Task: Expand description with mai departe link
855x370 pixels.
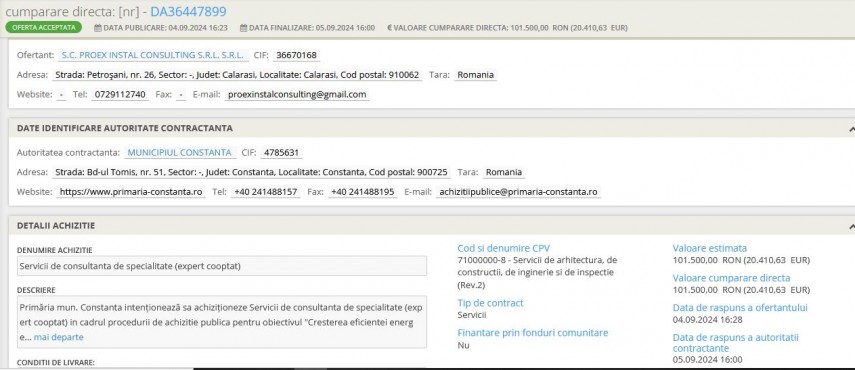Action: click(x=58, y=337)
